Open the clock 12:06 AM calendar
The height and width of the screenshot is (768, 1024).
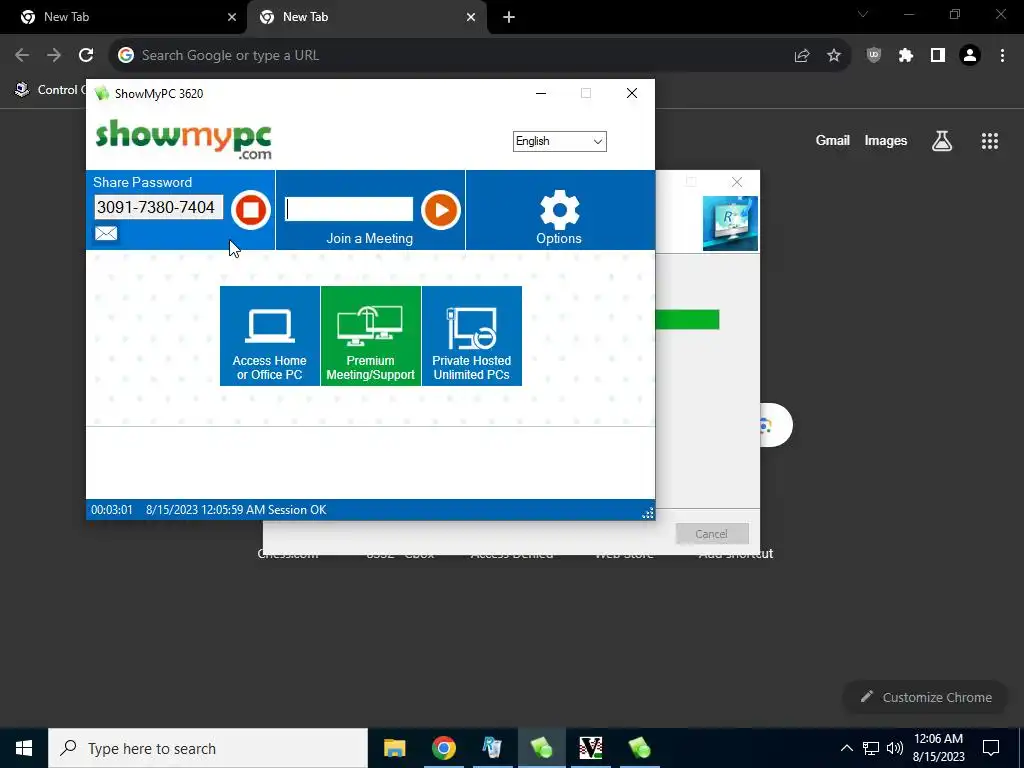938,748
